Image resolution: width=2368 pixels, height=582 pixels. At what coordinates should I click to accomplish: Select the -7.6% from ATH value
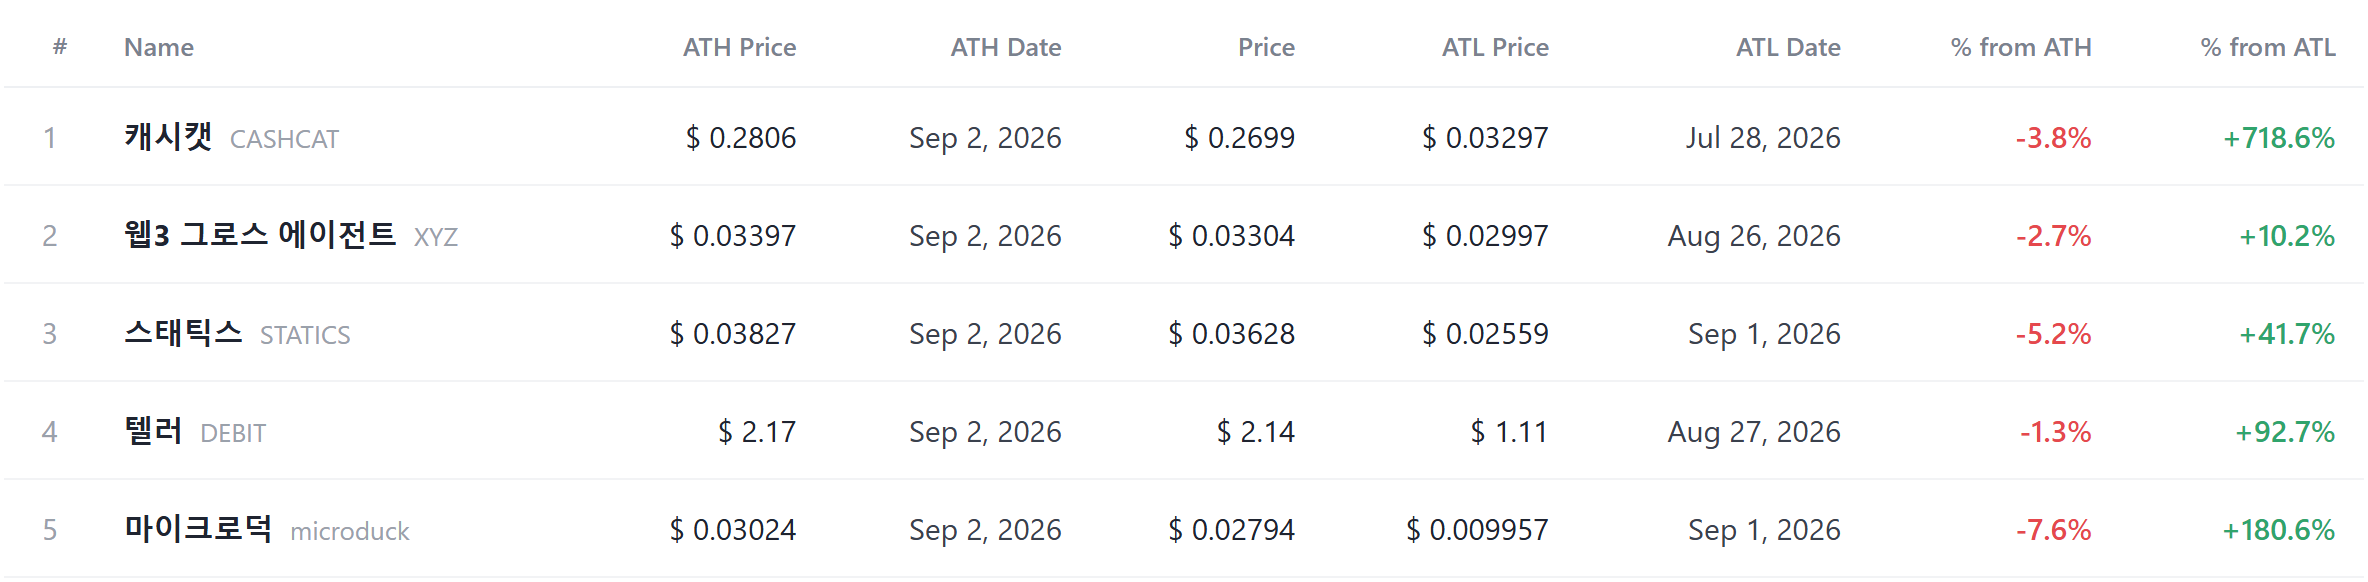pos(2053,530)
